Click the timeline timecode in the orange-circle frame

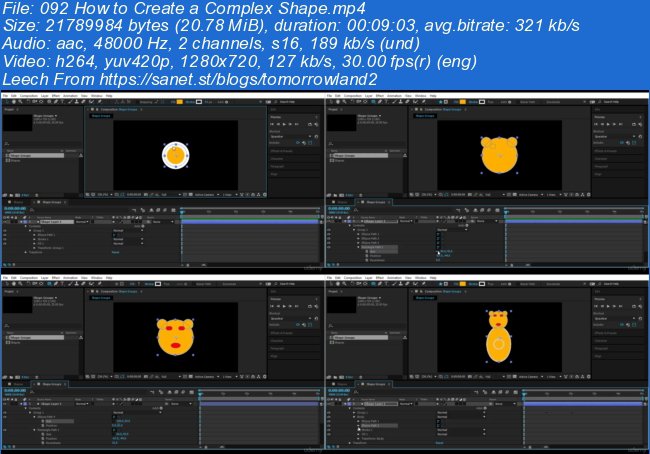(15, 208)
